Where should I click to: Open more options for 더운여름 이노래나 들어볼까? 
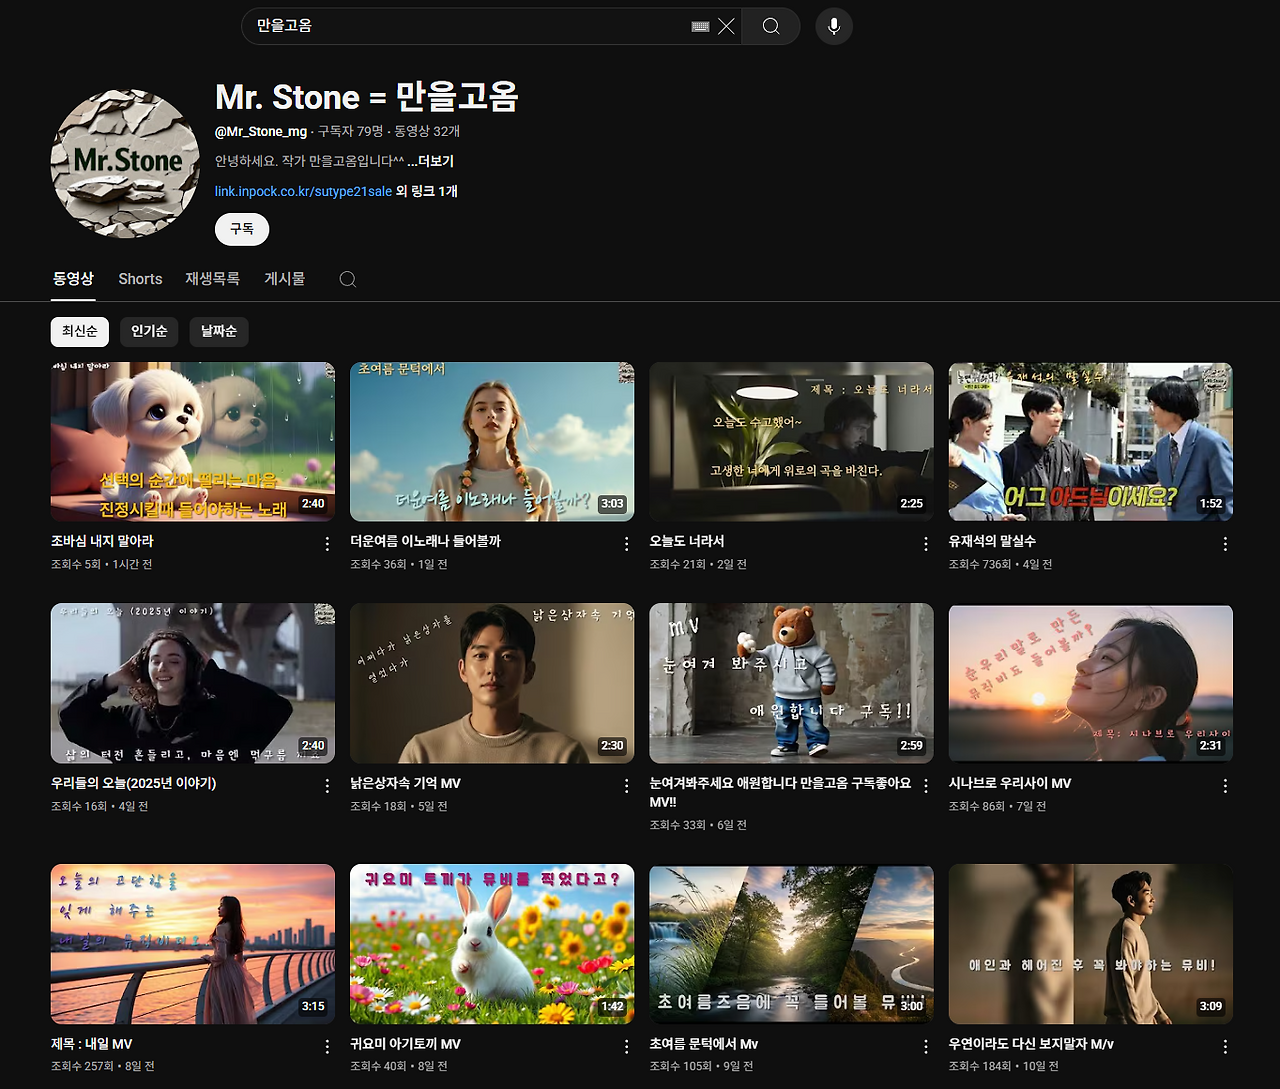(627, 544)
